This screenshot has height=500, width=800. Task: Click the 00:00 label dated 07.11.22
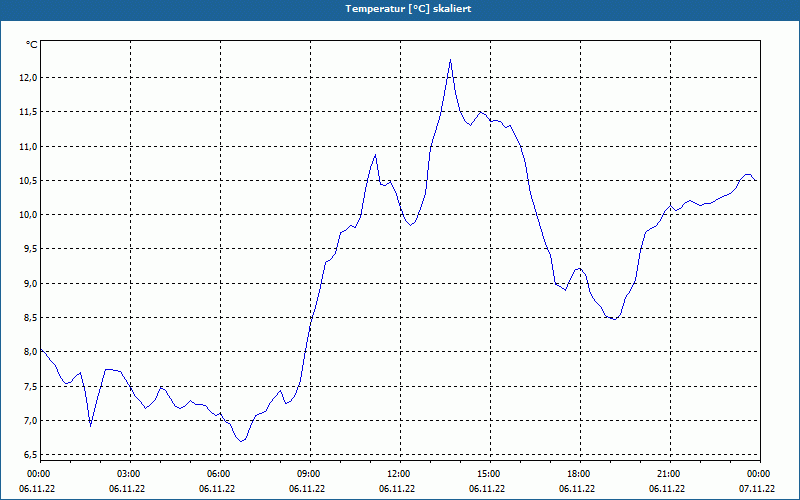(x=760, y=474)
